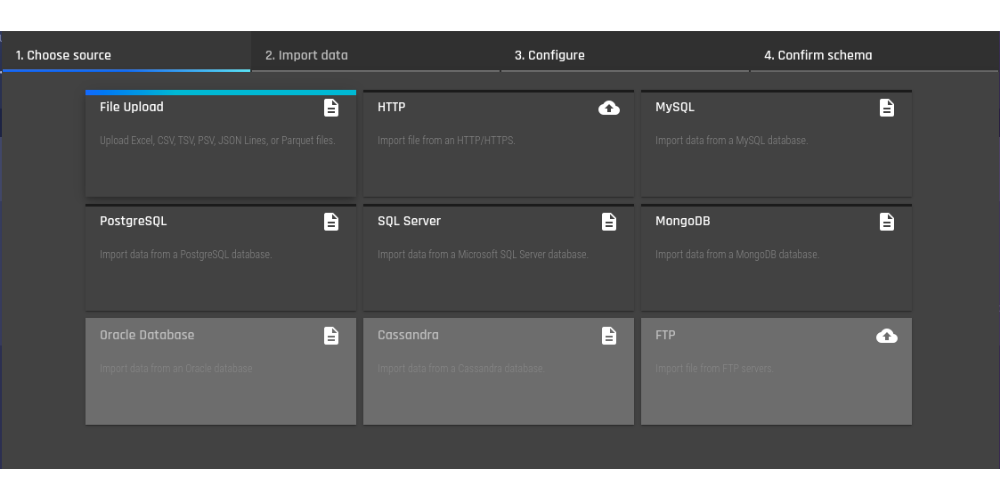Screen dimensions: 1000x500
Task: Click the MongoDB card document icon
Action: 886,221
